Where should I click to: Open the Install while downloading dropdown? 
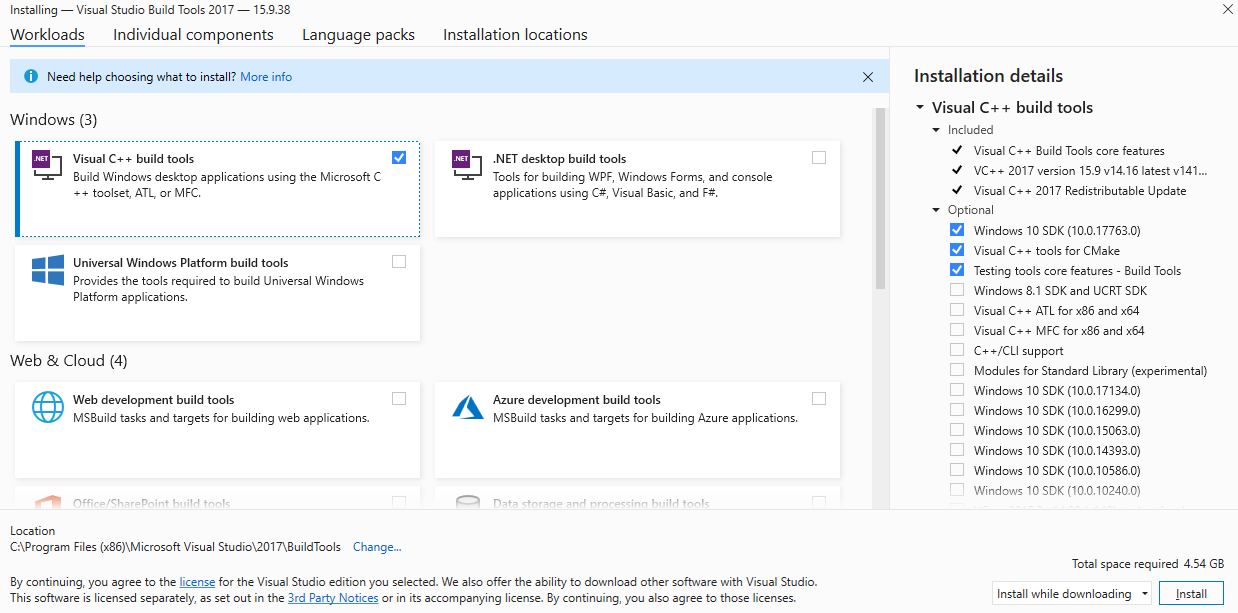point(1071,594)
